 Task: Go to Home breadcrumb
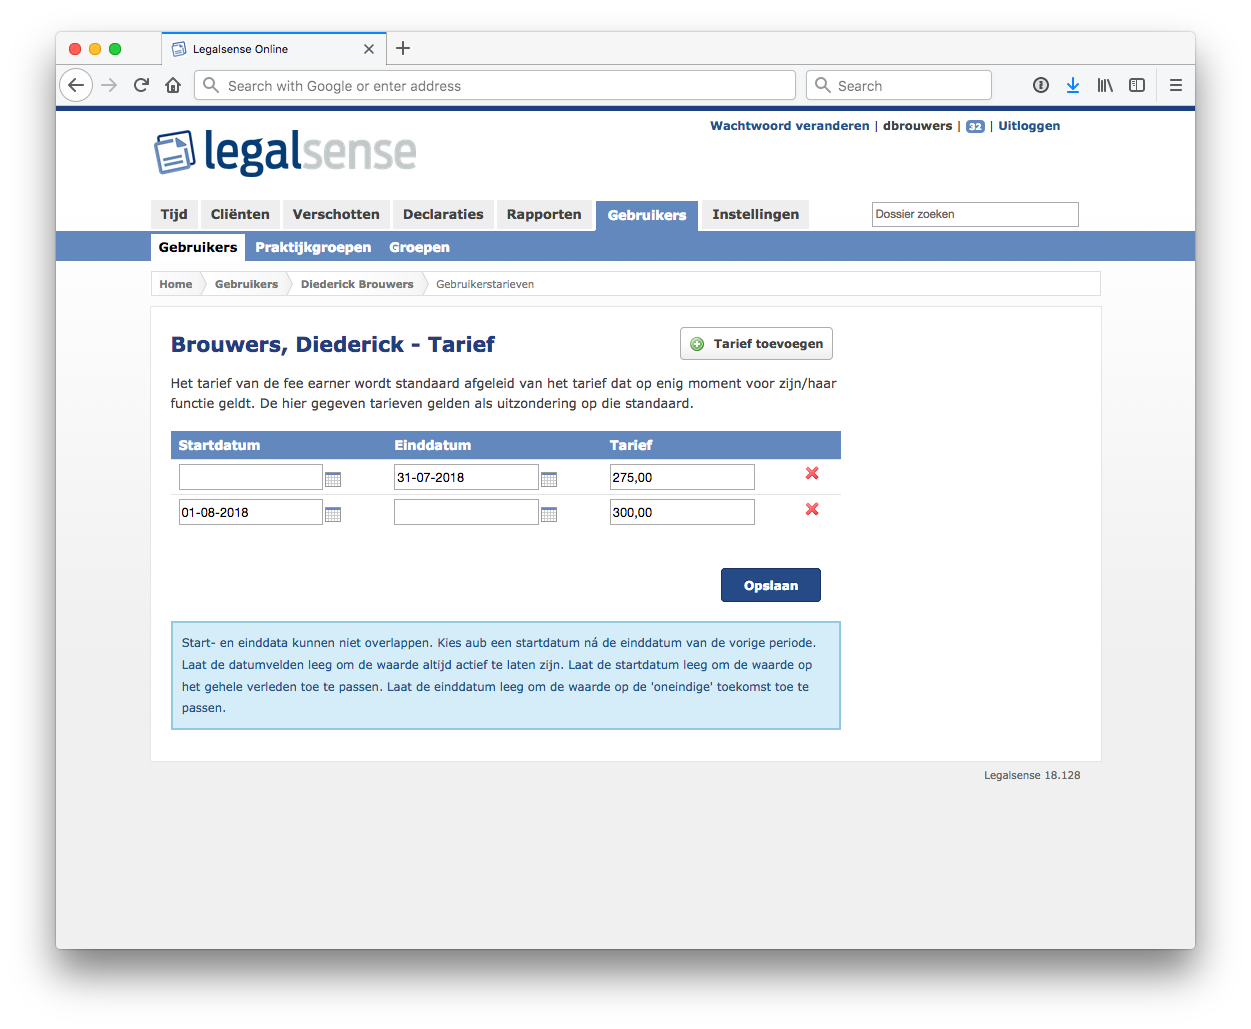click(x=176, y=284)
